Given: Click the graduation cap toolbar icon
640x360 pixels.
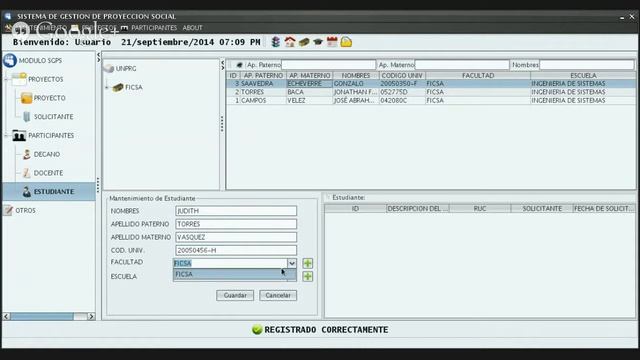Looking at the screenshot, I should coord(318,42).
